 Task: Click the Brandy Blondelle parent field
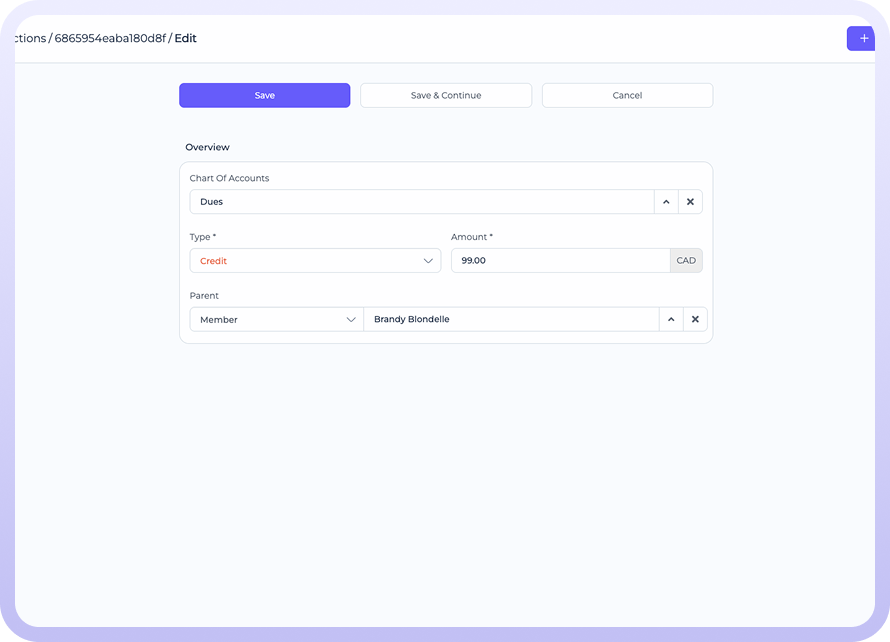point(510,320)
